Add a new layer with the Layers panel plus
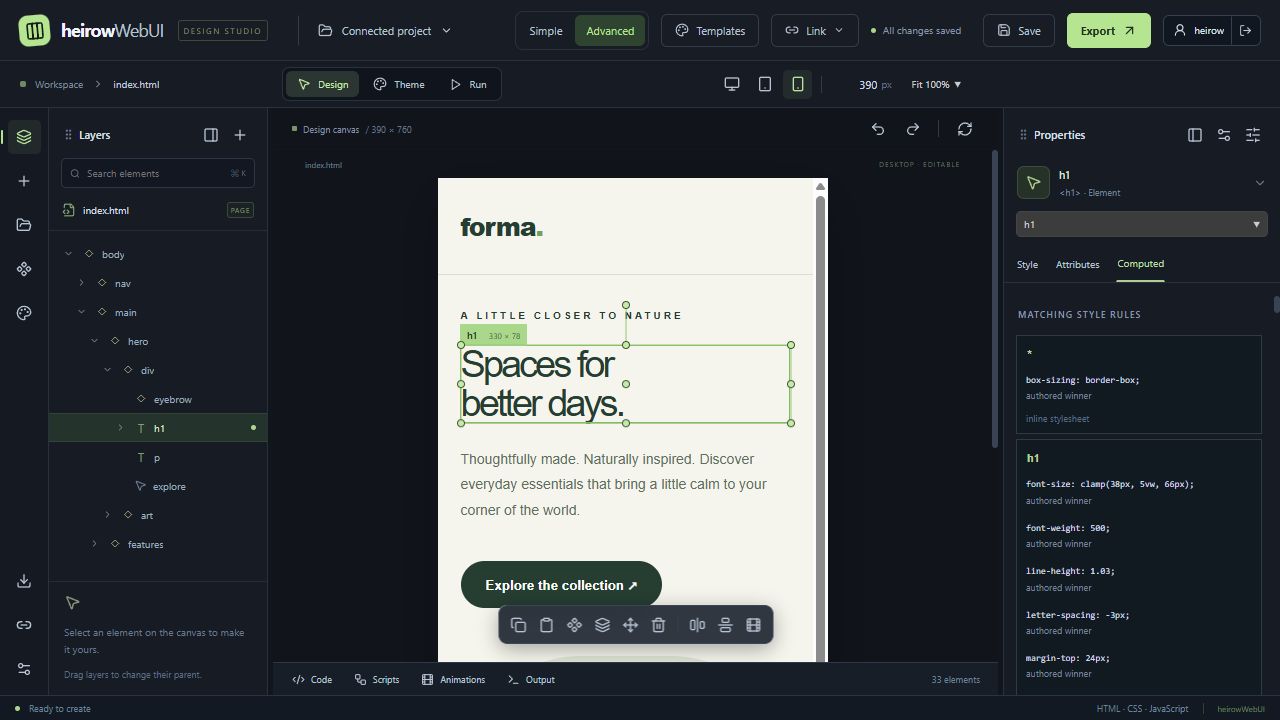This screenshot has width=1280, height=720. (240, 135)
